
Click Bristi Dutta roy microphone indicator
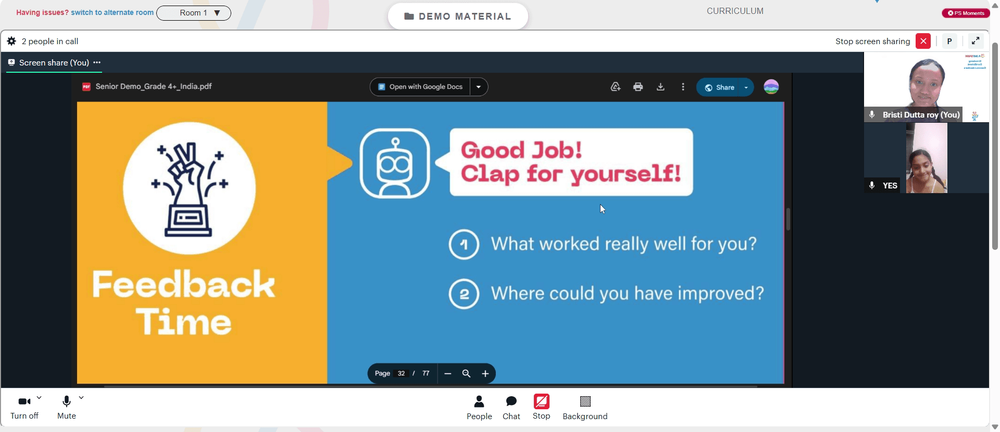[872, 115]
